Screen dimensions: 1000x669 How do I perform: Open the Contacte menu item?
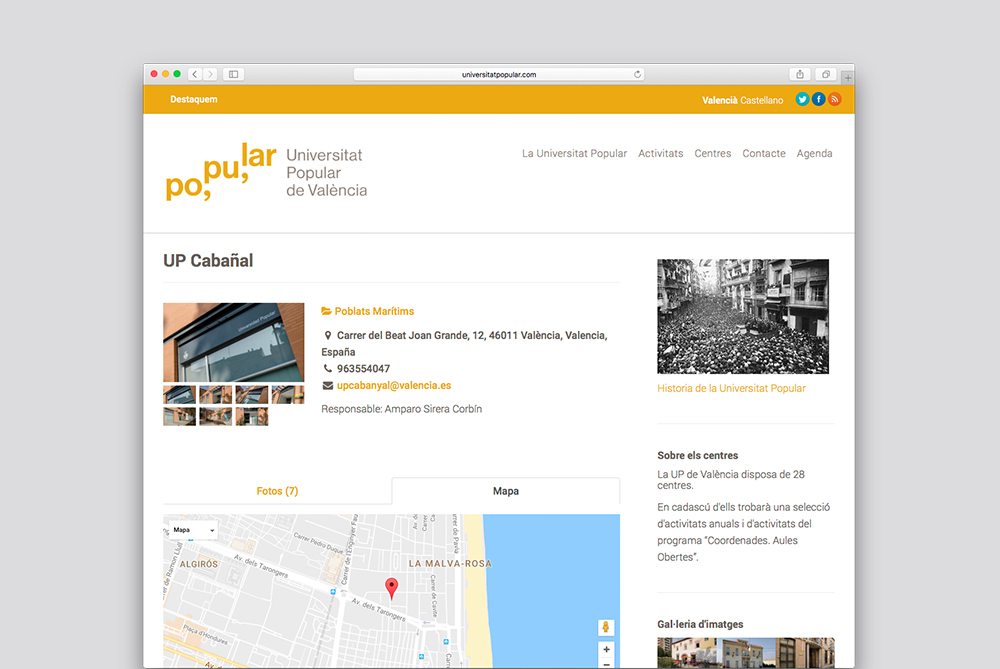pos(764,154)
